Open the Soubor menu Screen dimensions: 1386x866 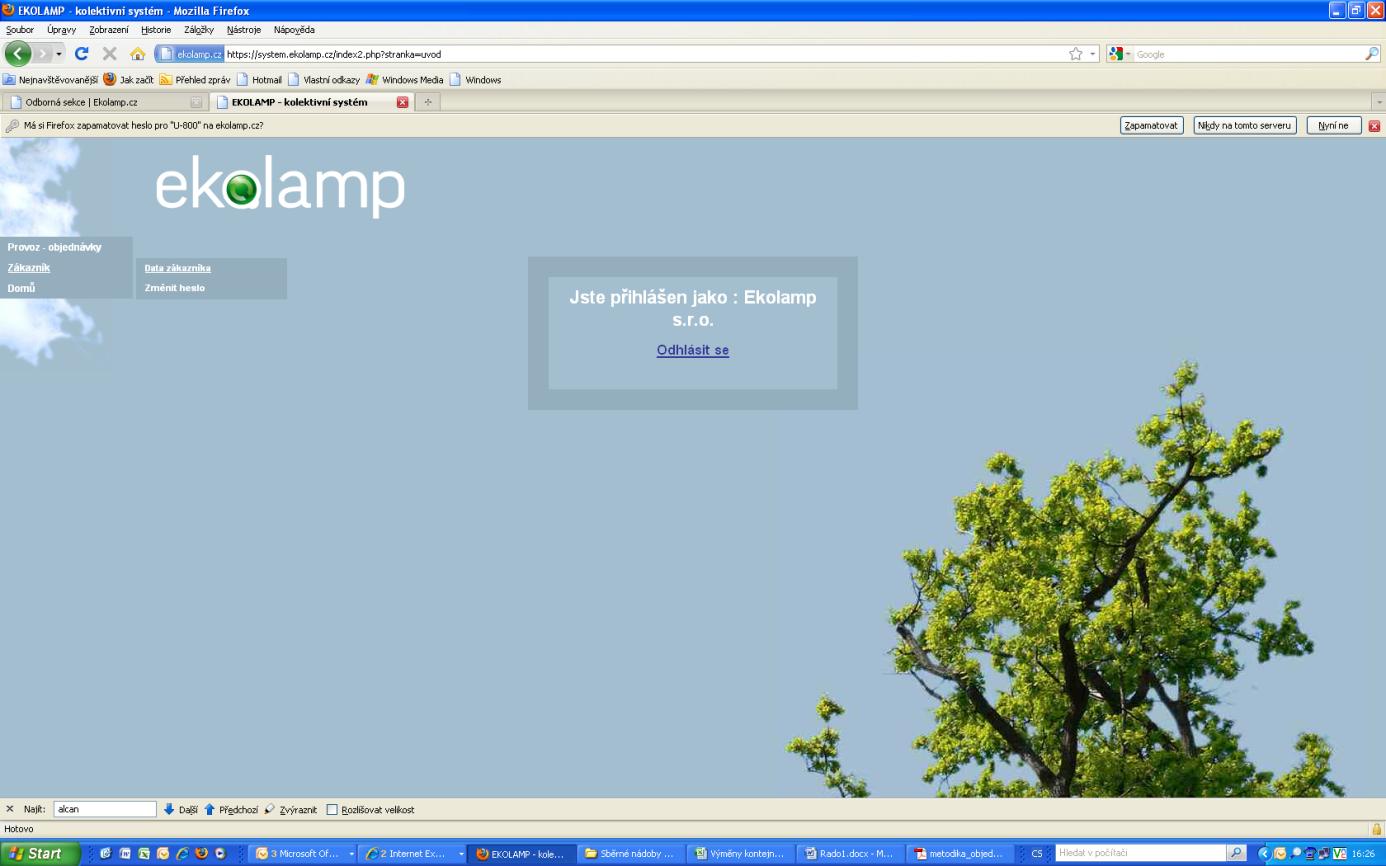(20, 29)
